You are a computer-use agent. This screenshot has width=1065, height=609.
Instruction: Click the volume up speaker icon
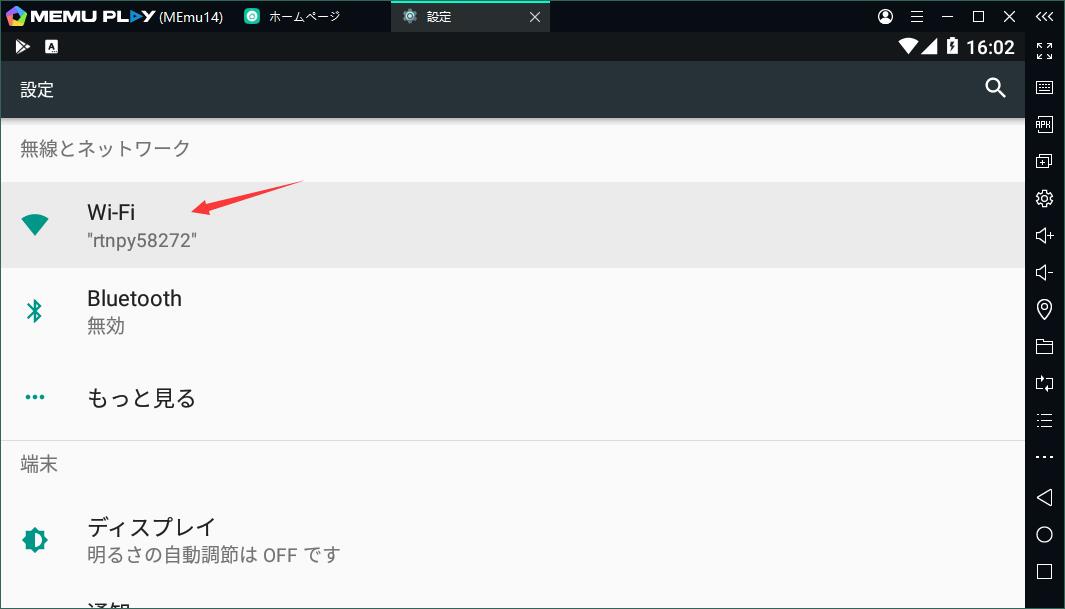pyautogui.click(x=1045, y=236)
